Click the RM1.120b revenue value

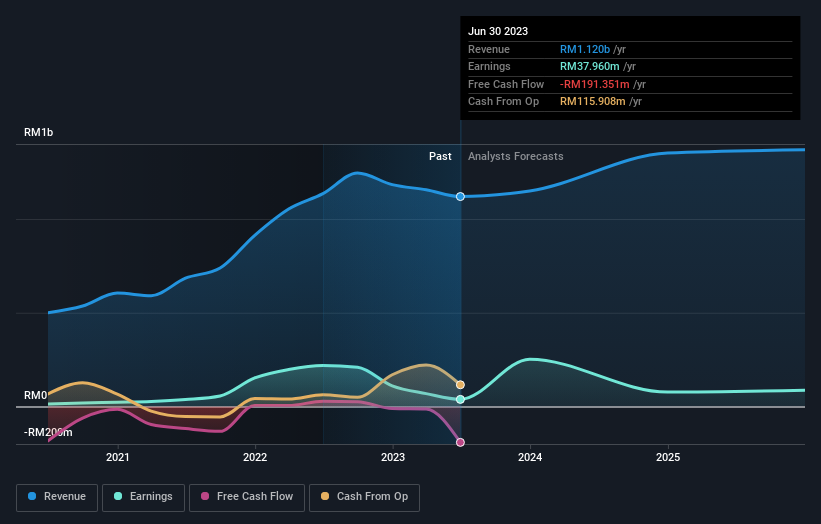pyautogui.click(x=585, y=49)
